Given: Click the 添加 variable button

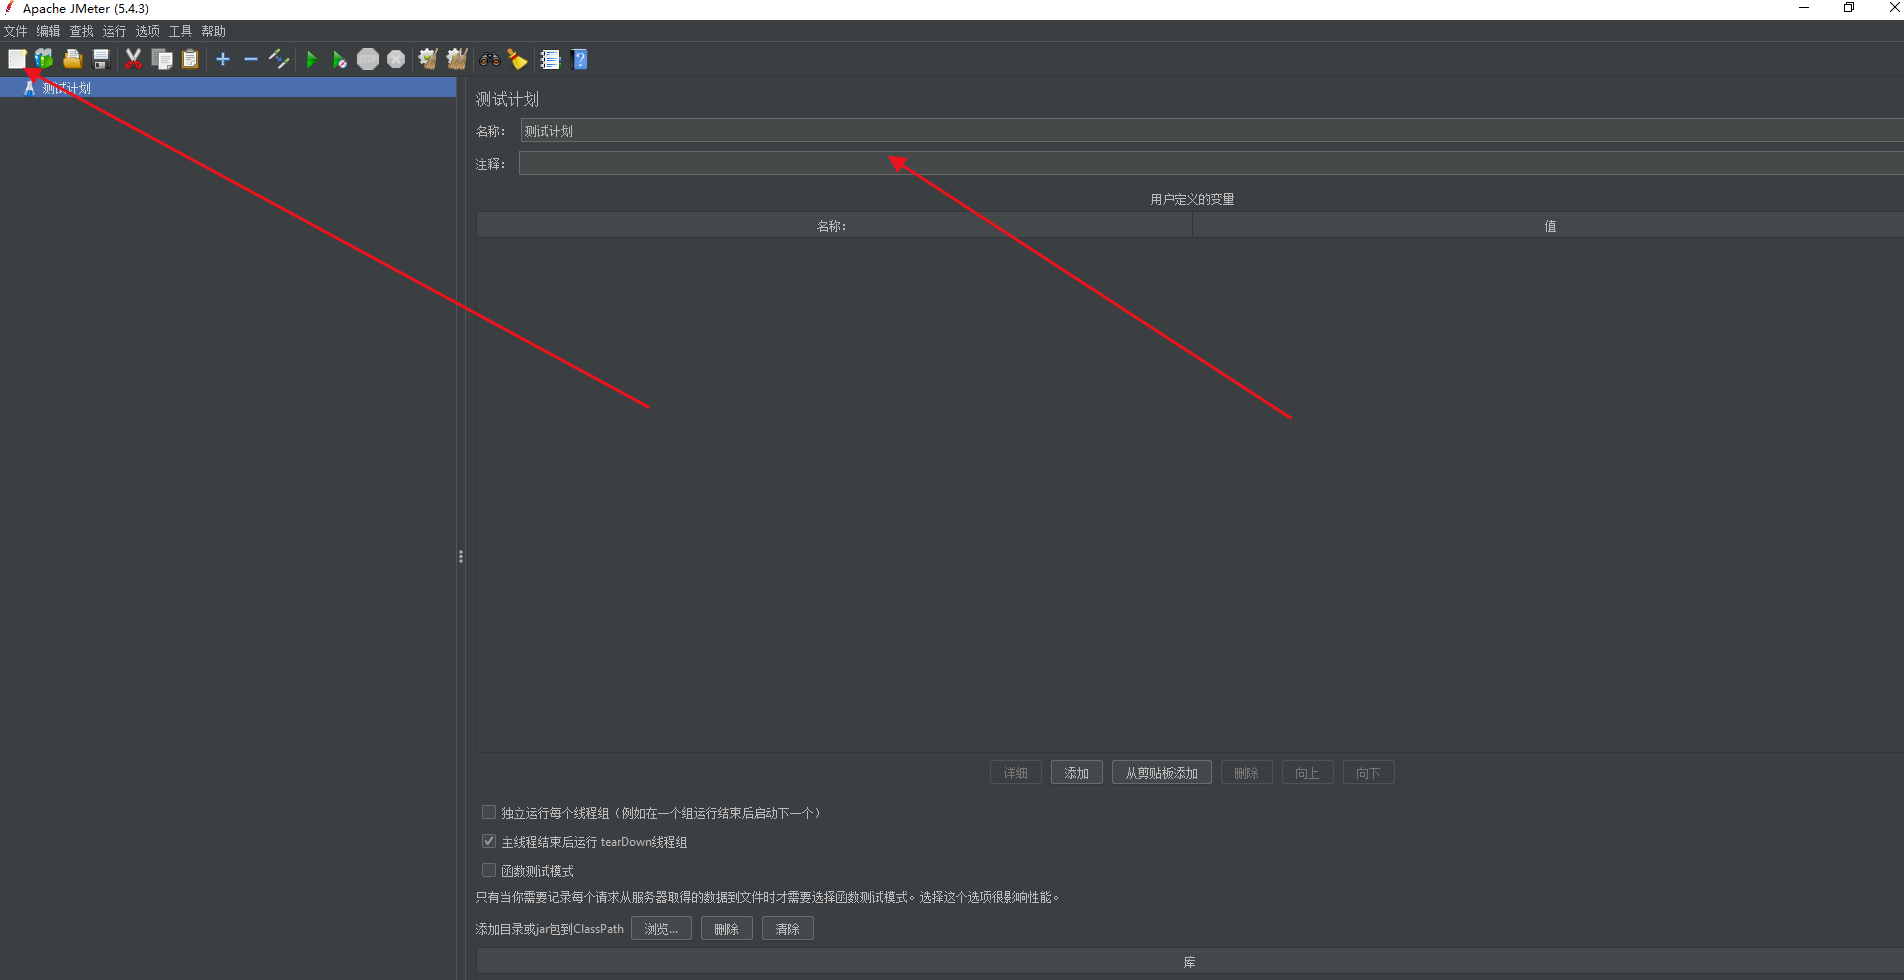Looking at the screenshot, I should click(x=1077, y=773).
